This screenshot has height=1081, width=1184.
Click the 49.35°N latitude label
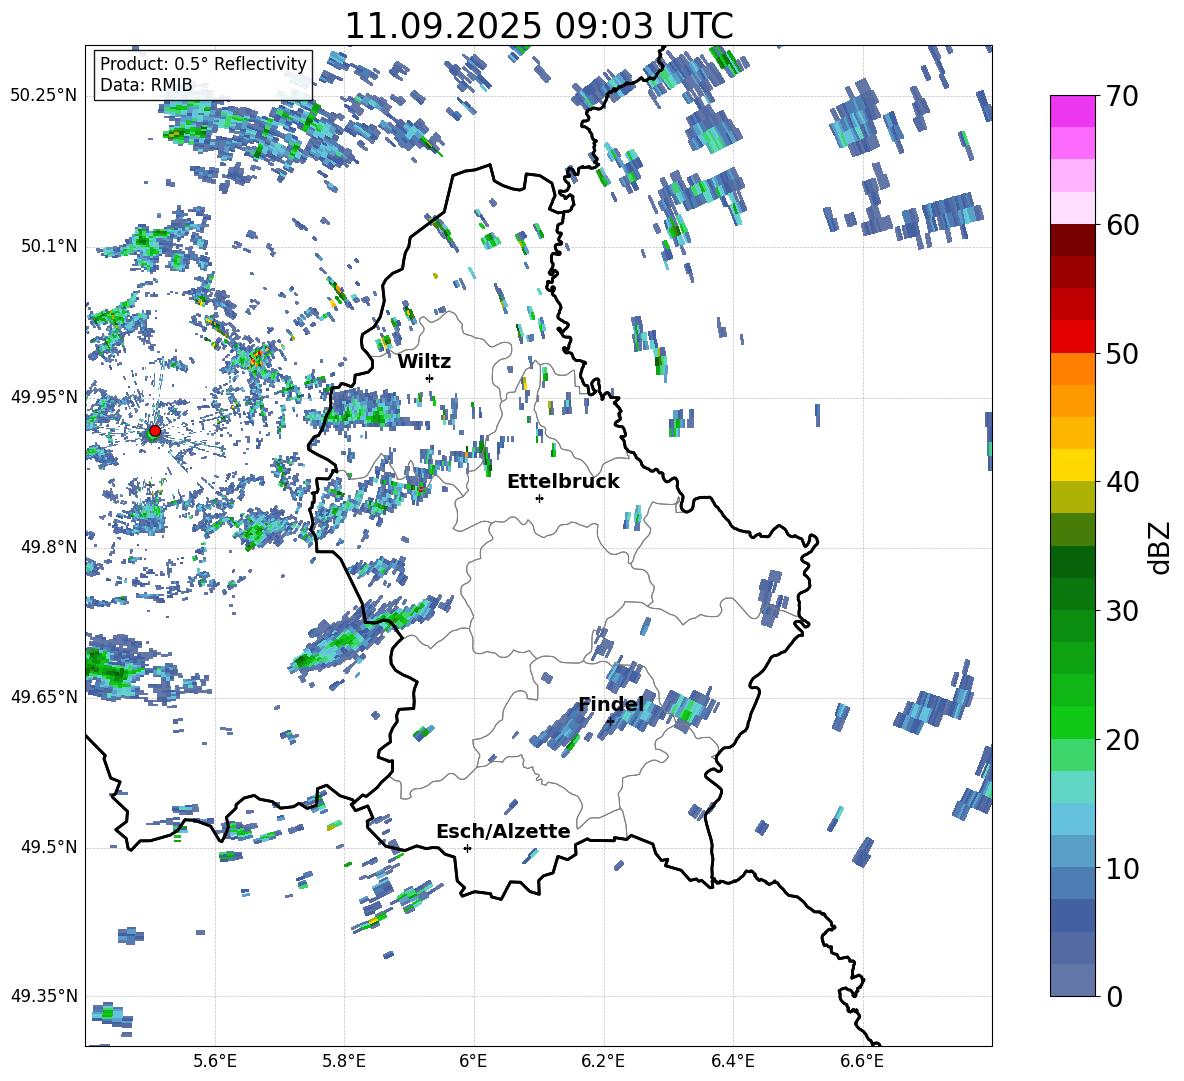(x=44, y=996)
